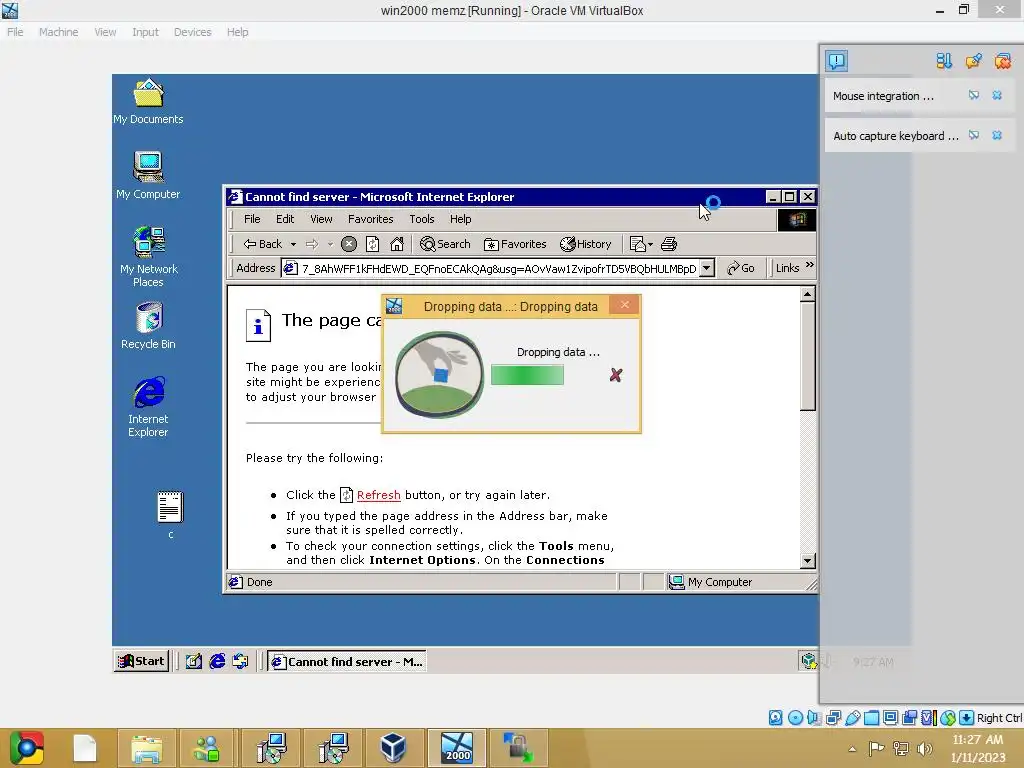Image resolution: width=1024 pixels, height=768 pixels.
Task: Open Chrome from the host taskbar
Action: point(26,748)
